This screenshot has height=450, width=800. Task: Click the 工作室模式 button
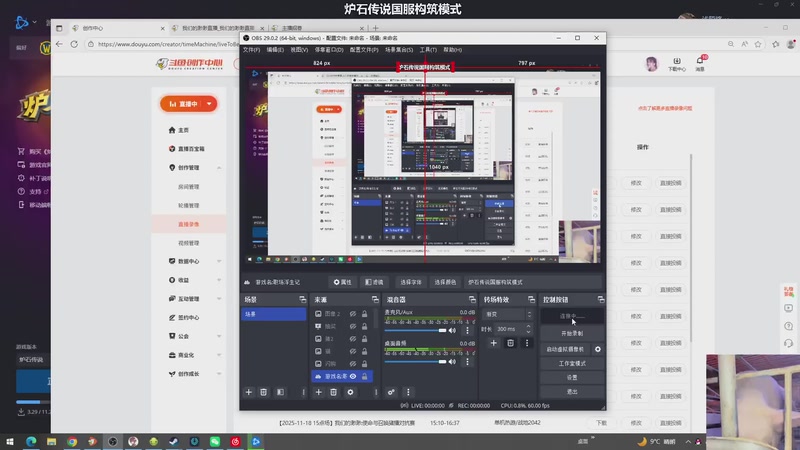point(572,363)
